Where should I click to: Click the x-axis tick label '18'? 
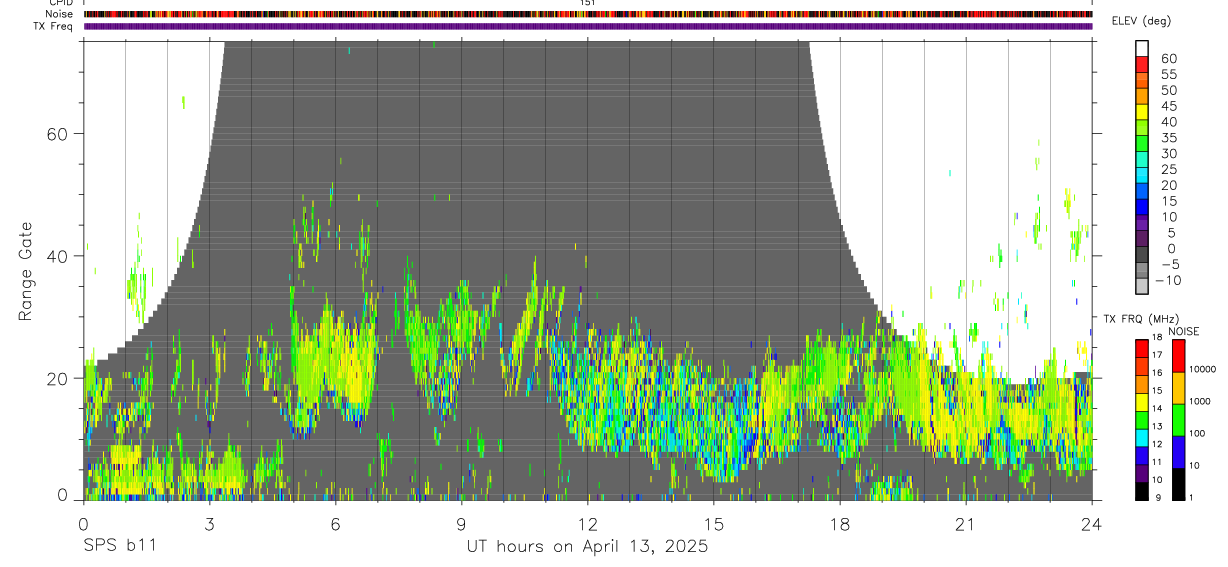(839, 524)
